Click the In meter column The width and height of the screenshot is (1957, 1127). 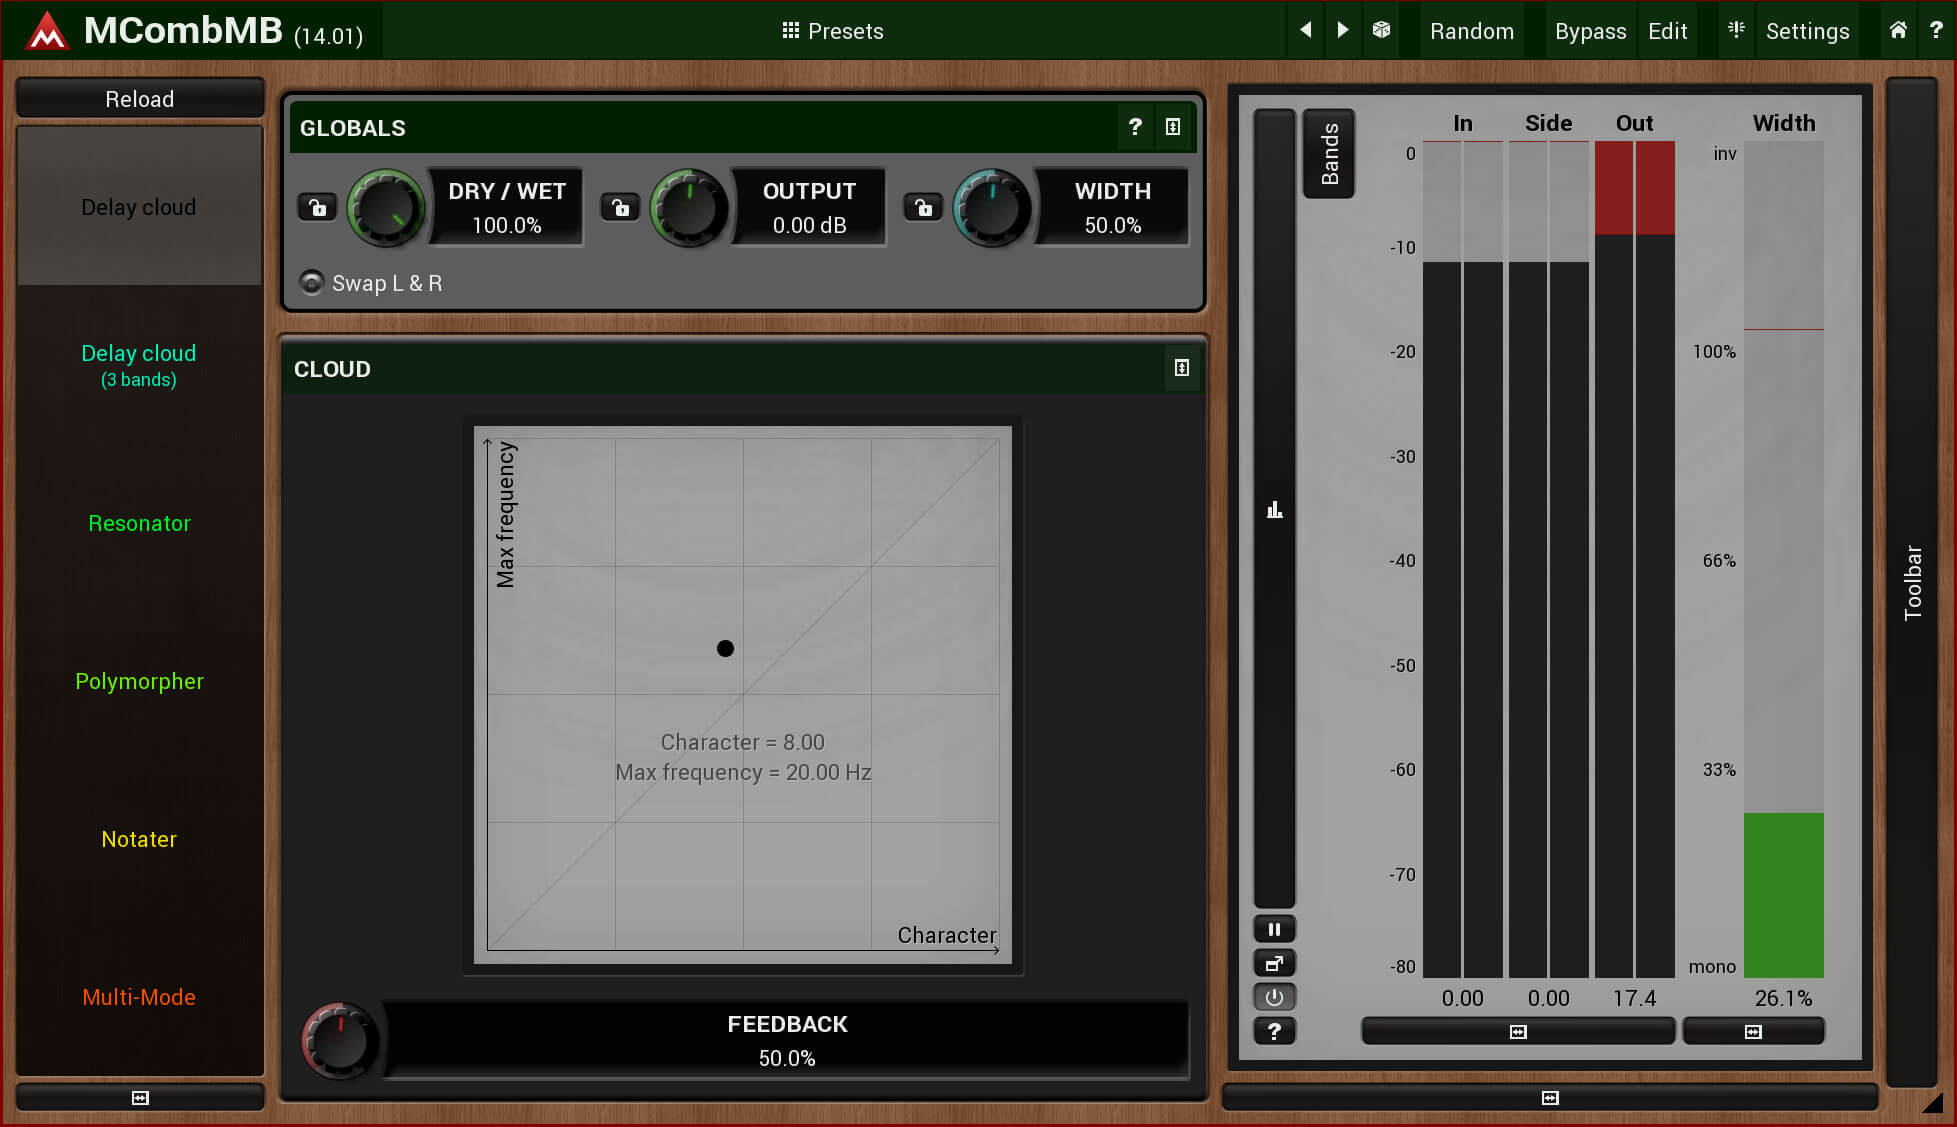point(1462,559)
